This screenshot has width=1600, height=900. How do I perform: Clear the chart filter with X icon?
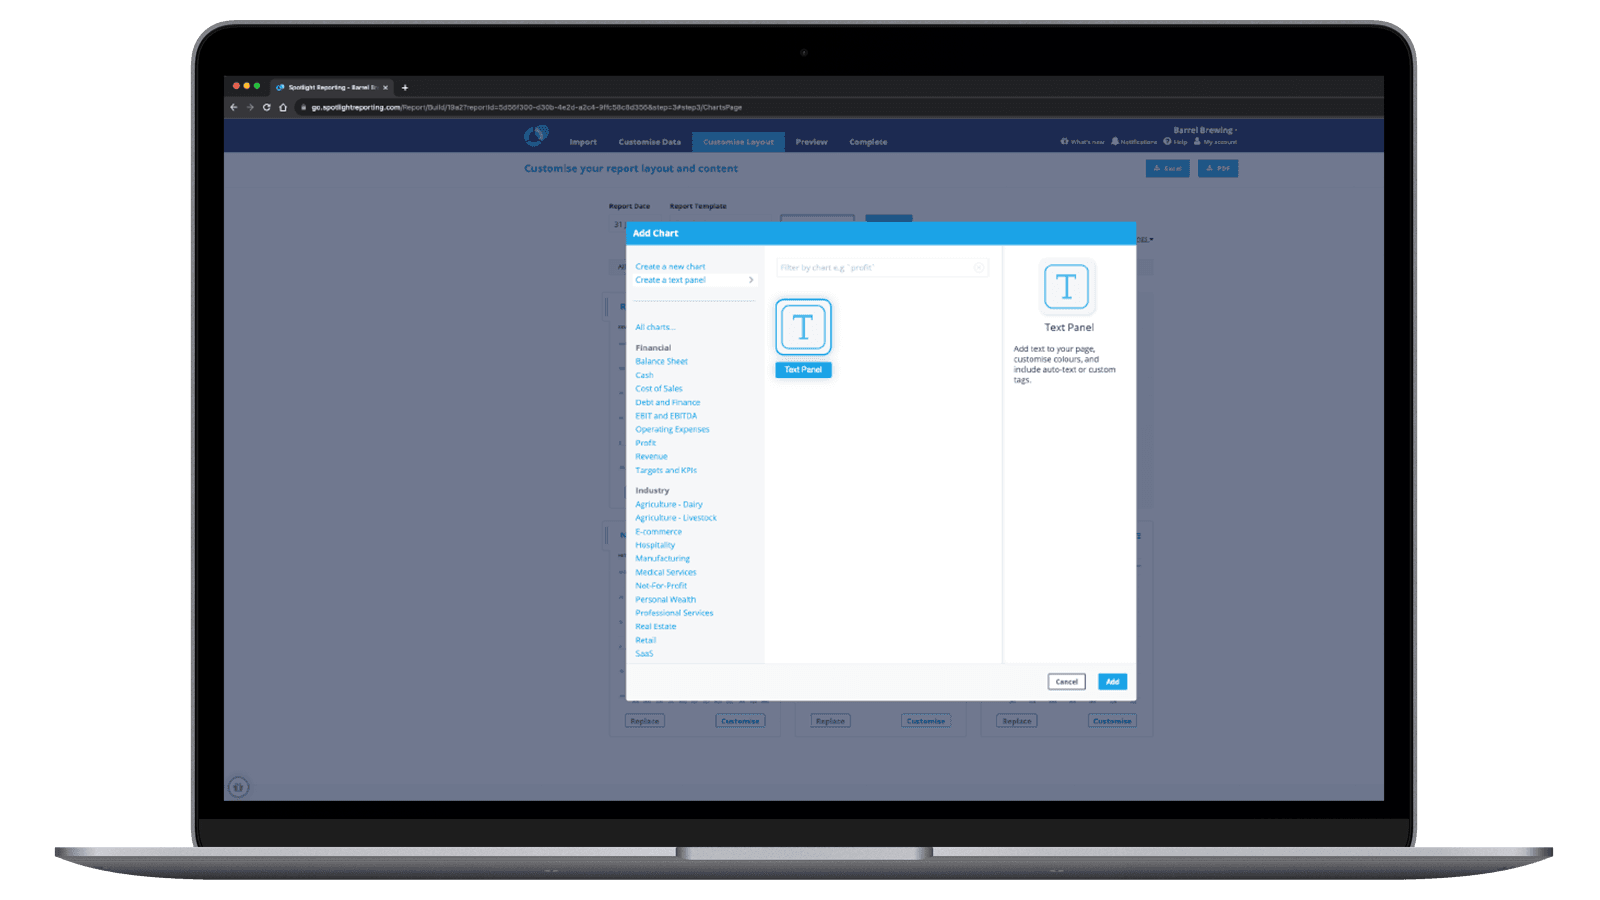(x=979, y=267)
